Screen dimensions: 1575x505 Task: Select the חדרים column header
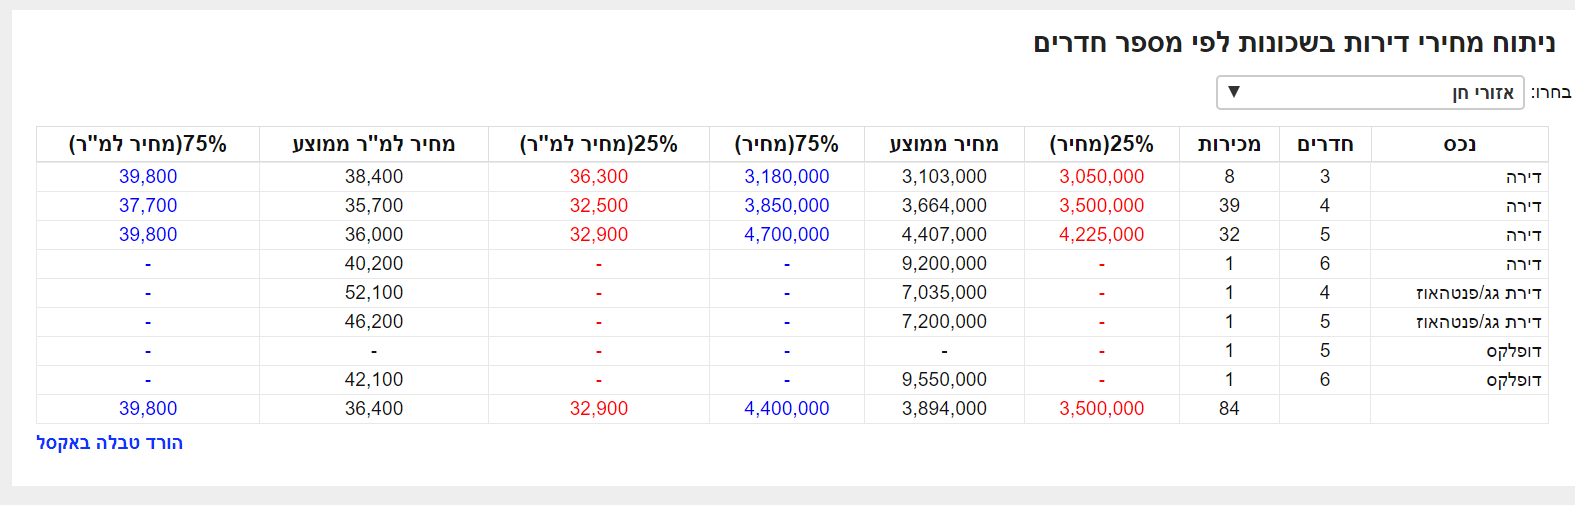pos(1325,144)
